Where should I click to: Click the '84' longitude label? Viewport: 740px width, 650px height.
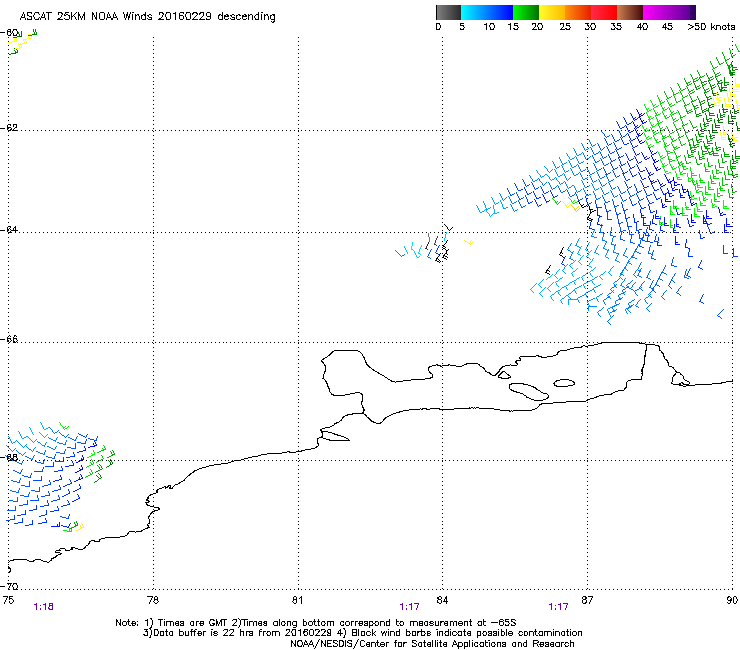(442, 600)
